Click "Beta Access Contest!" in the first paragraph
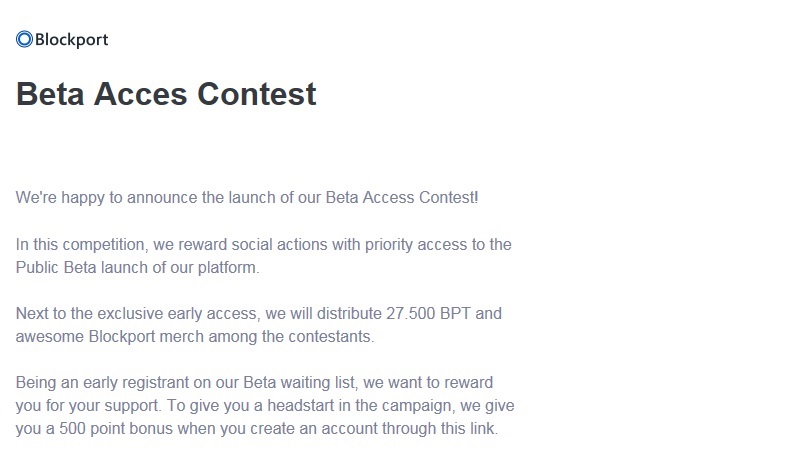The width and height of the screenshot is (788, 462). pos(402,197)
